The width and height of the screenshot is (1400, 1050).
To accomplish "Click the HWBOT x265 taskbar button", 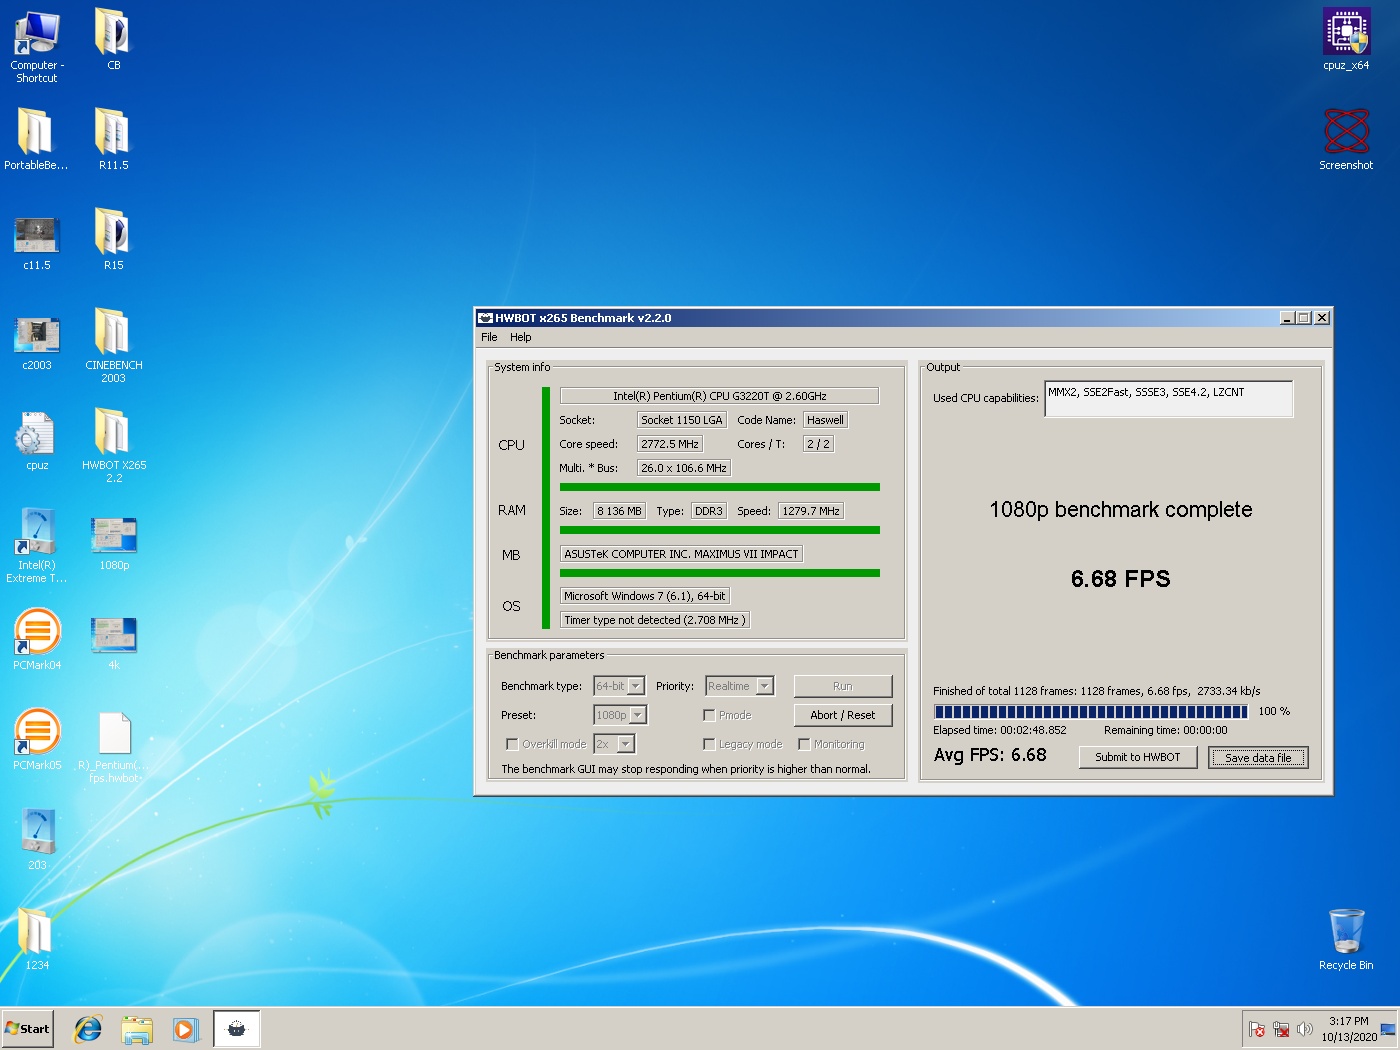I will click(237, 1029).
